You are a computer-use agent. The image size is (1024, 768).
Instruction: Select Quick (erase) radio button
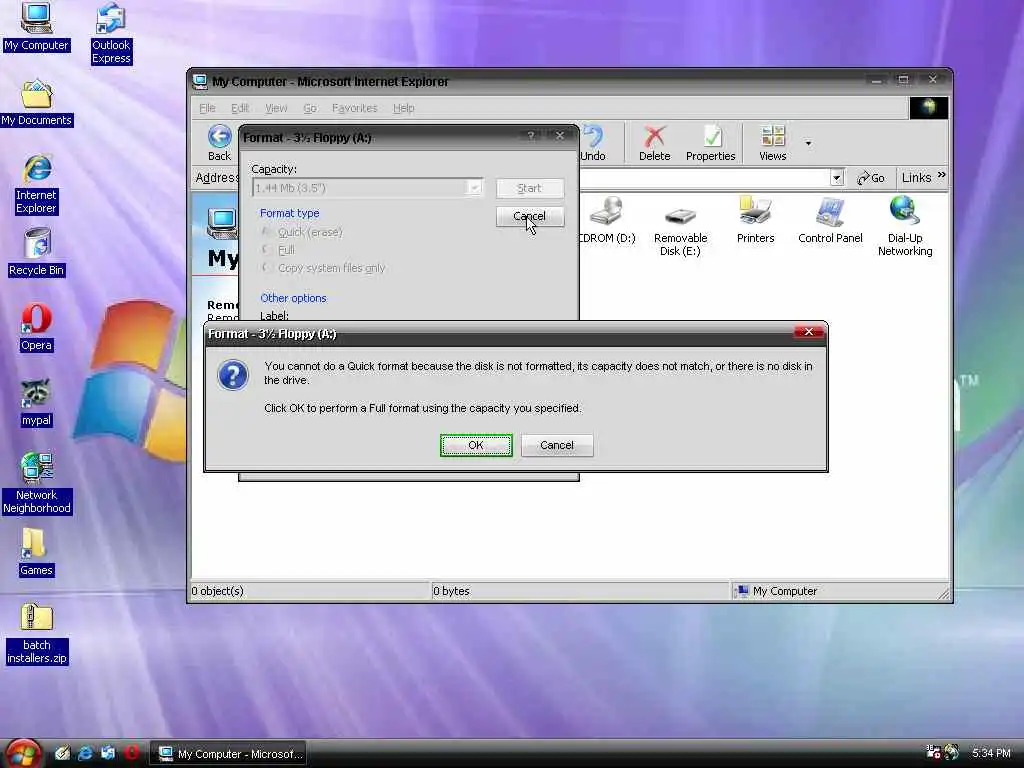(266, 232)
